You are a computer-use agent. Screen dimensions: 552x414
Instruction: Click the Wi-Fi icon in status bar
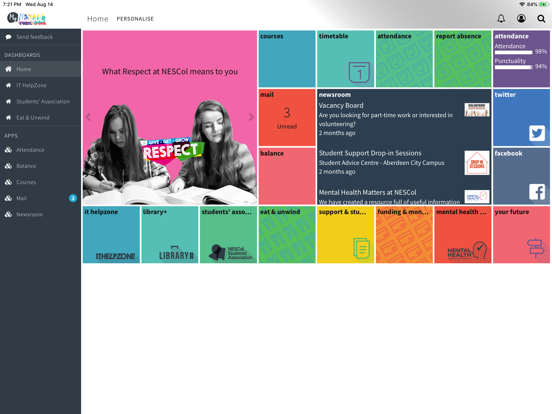pos(522,4)
